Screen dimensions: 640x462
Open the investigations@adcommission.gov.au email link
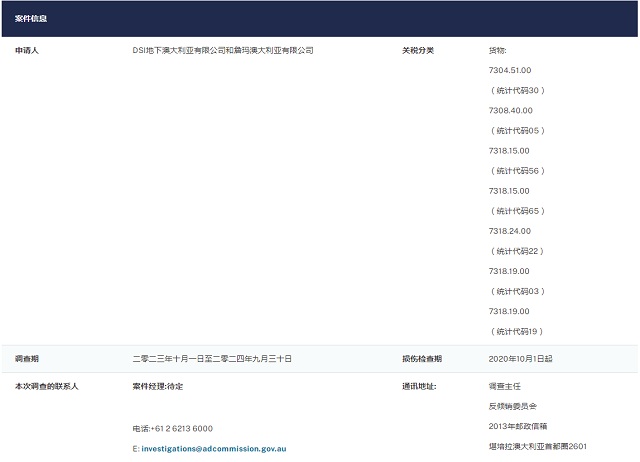click(x=213, y=449)
